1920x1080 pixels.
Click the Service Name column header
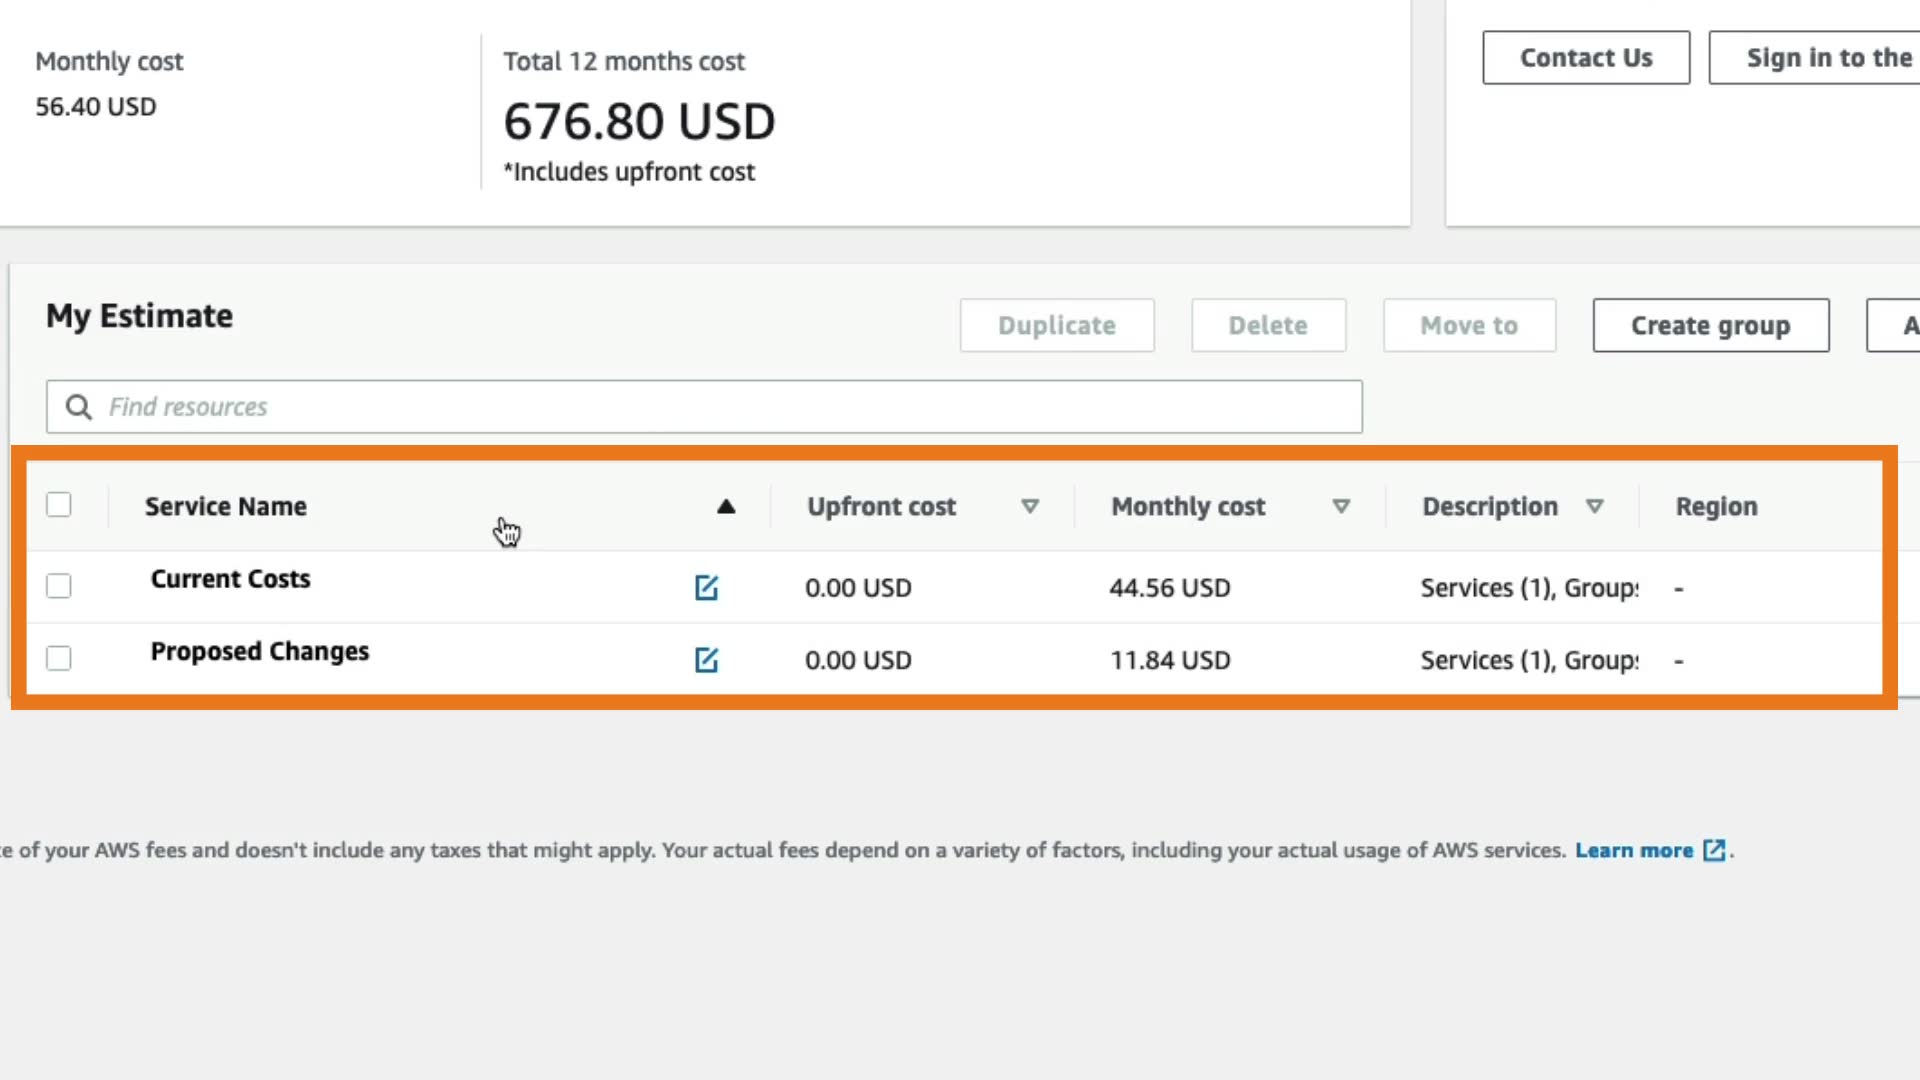click(x=226, y=507)
